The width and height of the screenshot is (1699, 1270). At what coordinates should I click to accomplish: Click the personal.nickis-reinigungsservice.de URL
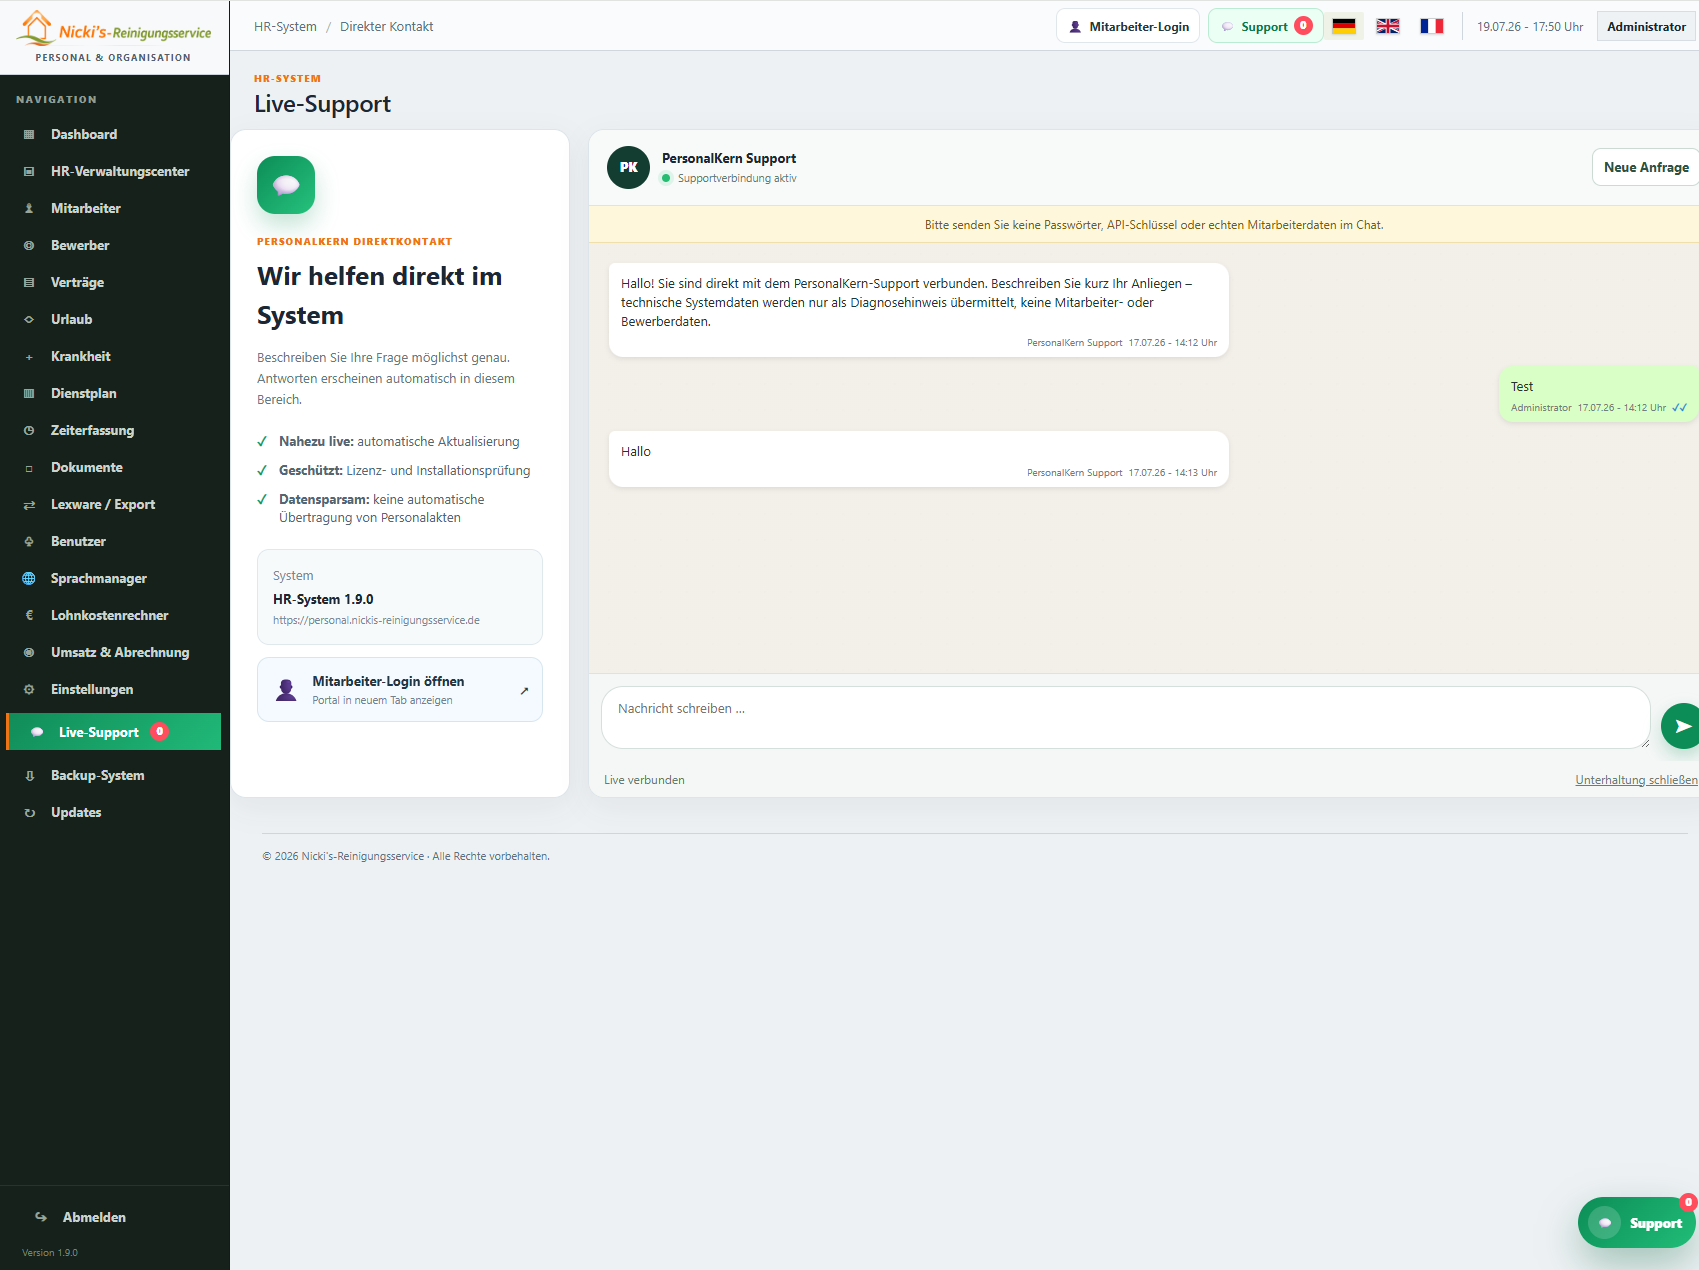point(376,620)
